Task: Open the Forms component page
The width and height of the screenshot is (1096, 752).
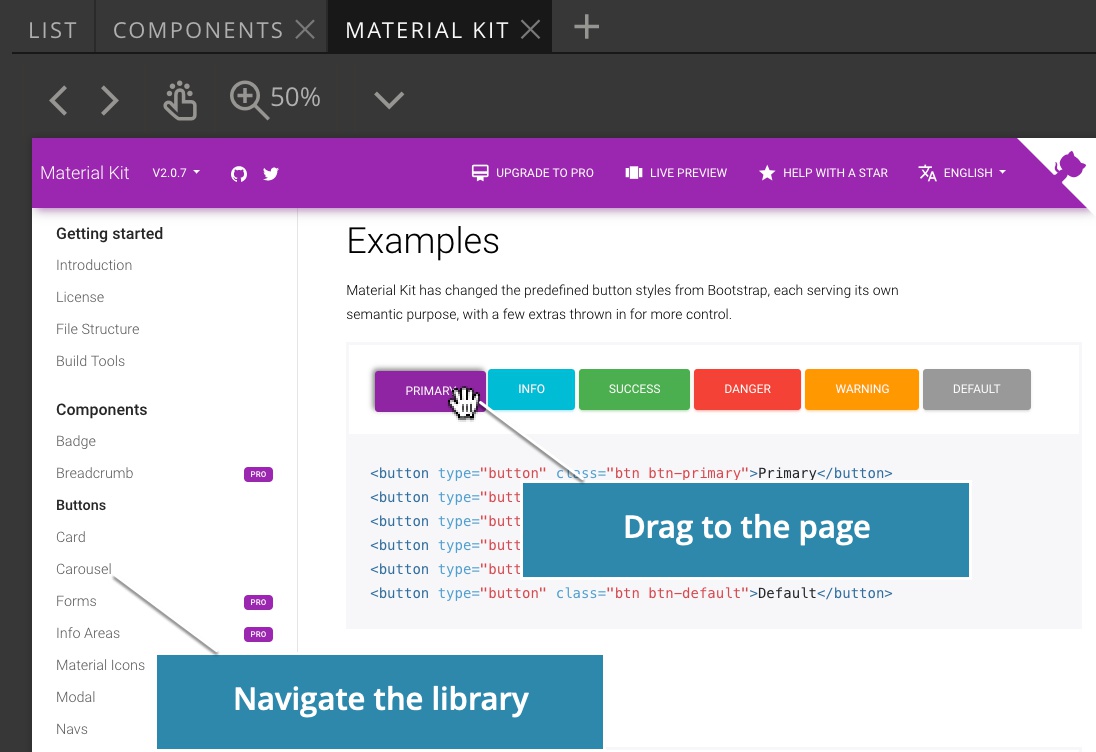Action: point(76,601)
